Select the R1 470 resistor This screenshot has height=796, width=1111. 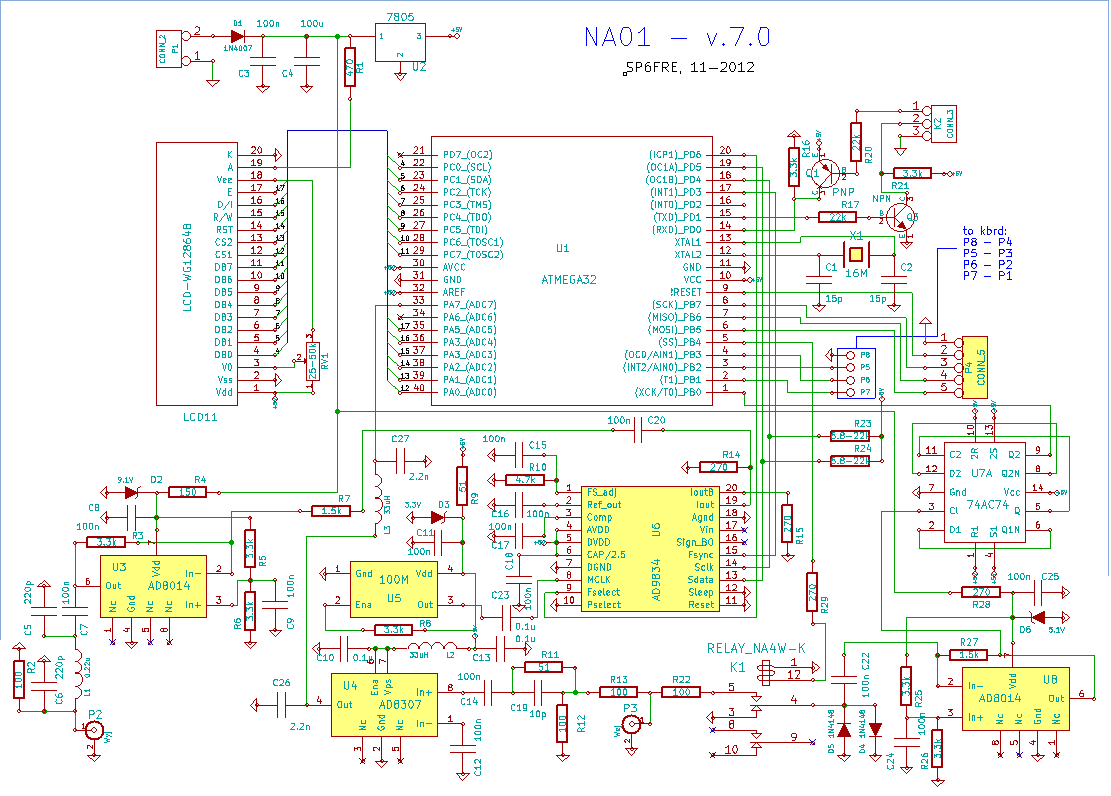(x=350, y=67)
